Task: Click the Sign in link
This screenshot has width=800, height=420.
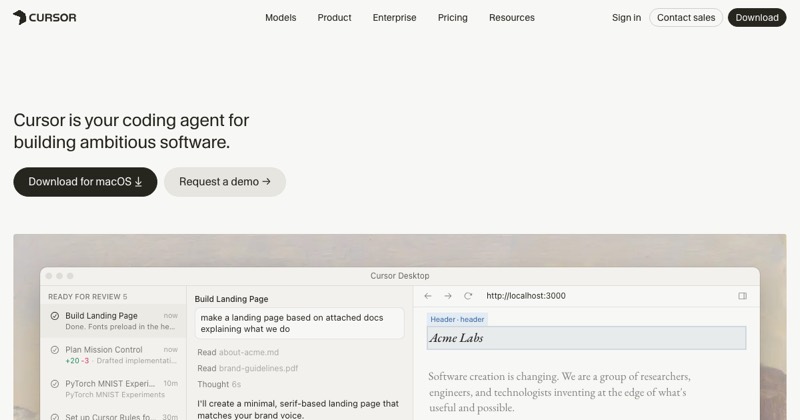Action: coord(626,17)
